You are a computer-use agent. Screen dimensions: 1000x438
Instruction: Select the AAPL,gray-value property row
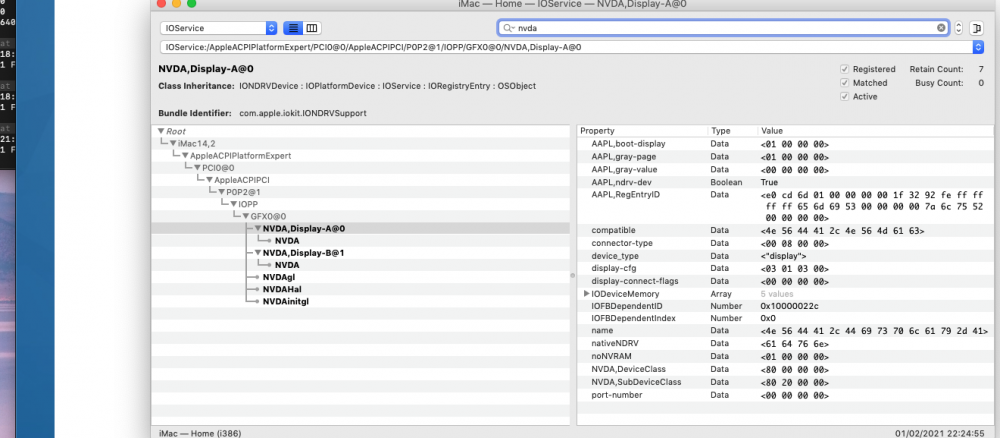785,170
